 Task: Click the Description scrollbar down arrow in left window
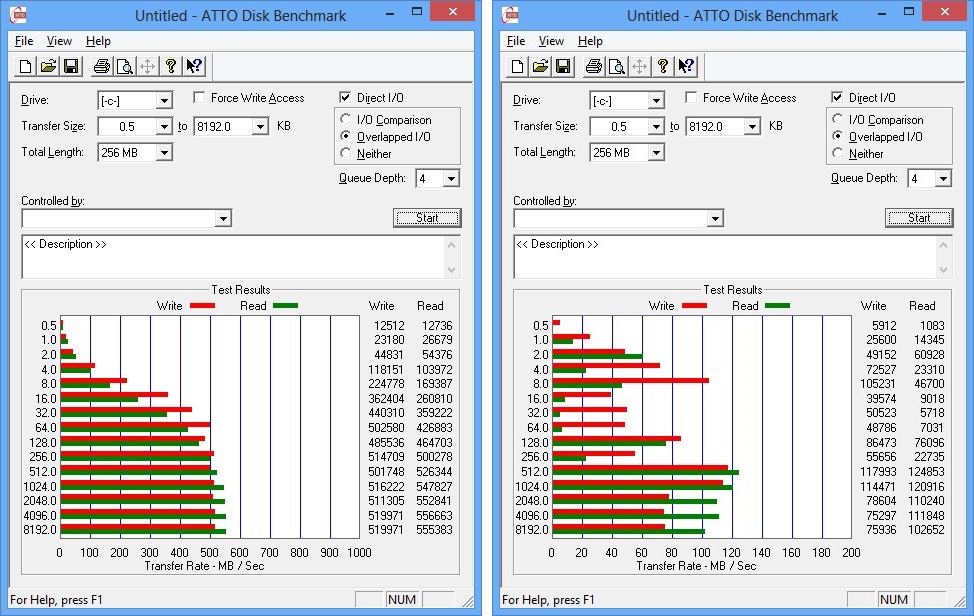452,270
